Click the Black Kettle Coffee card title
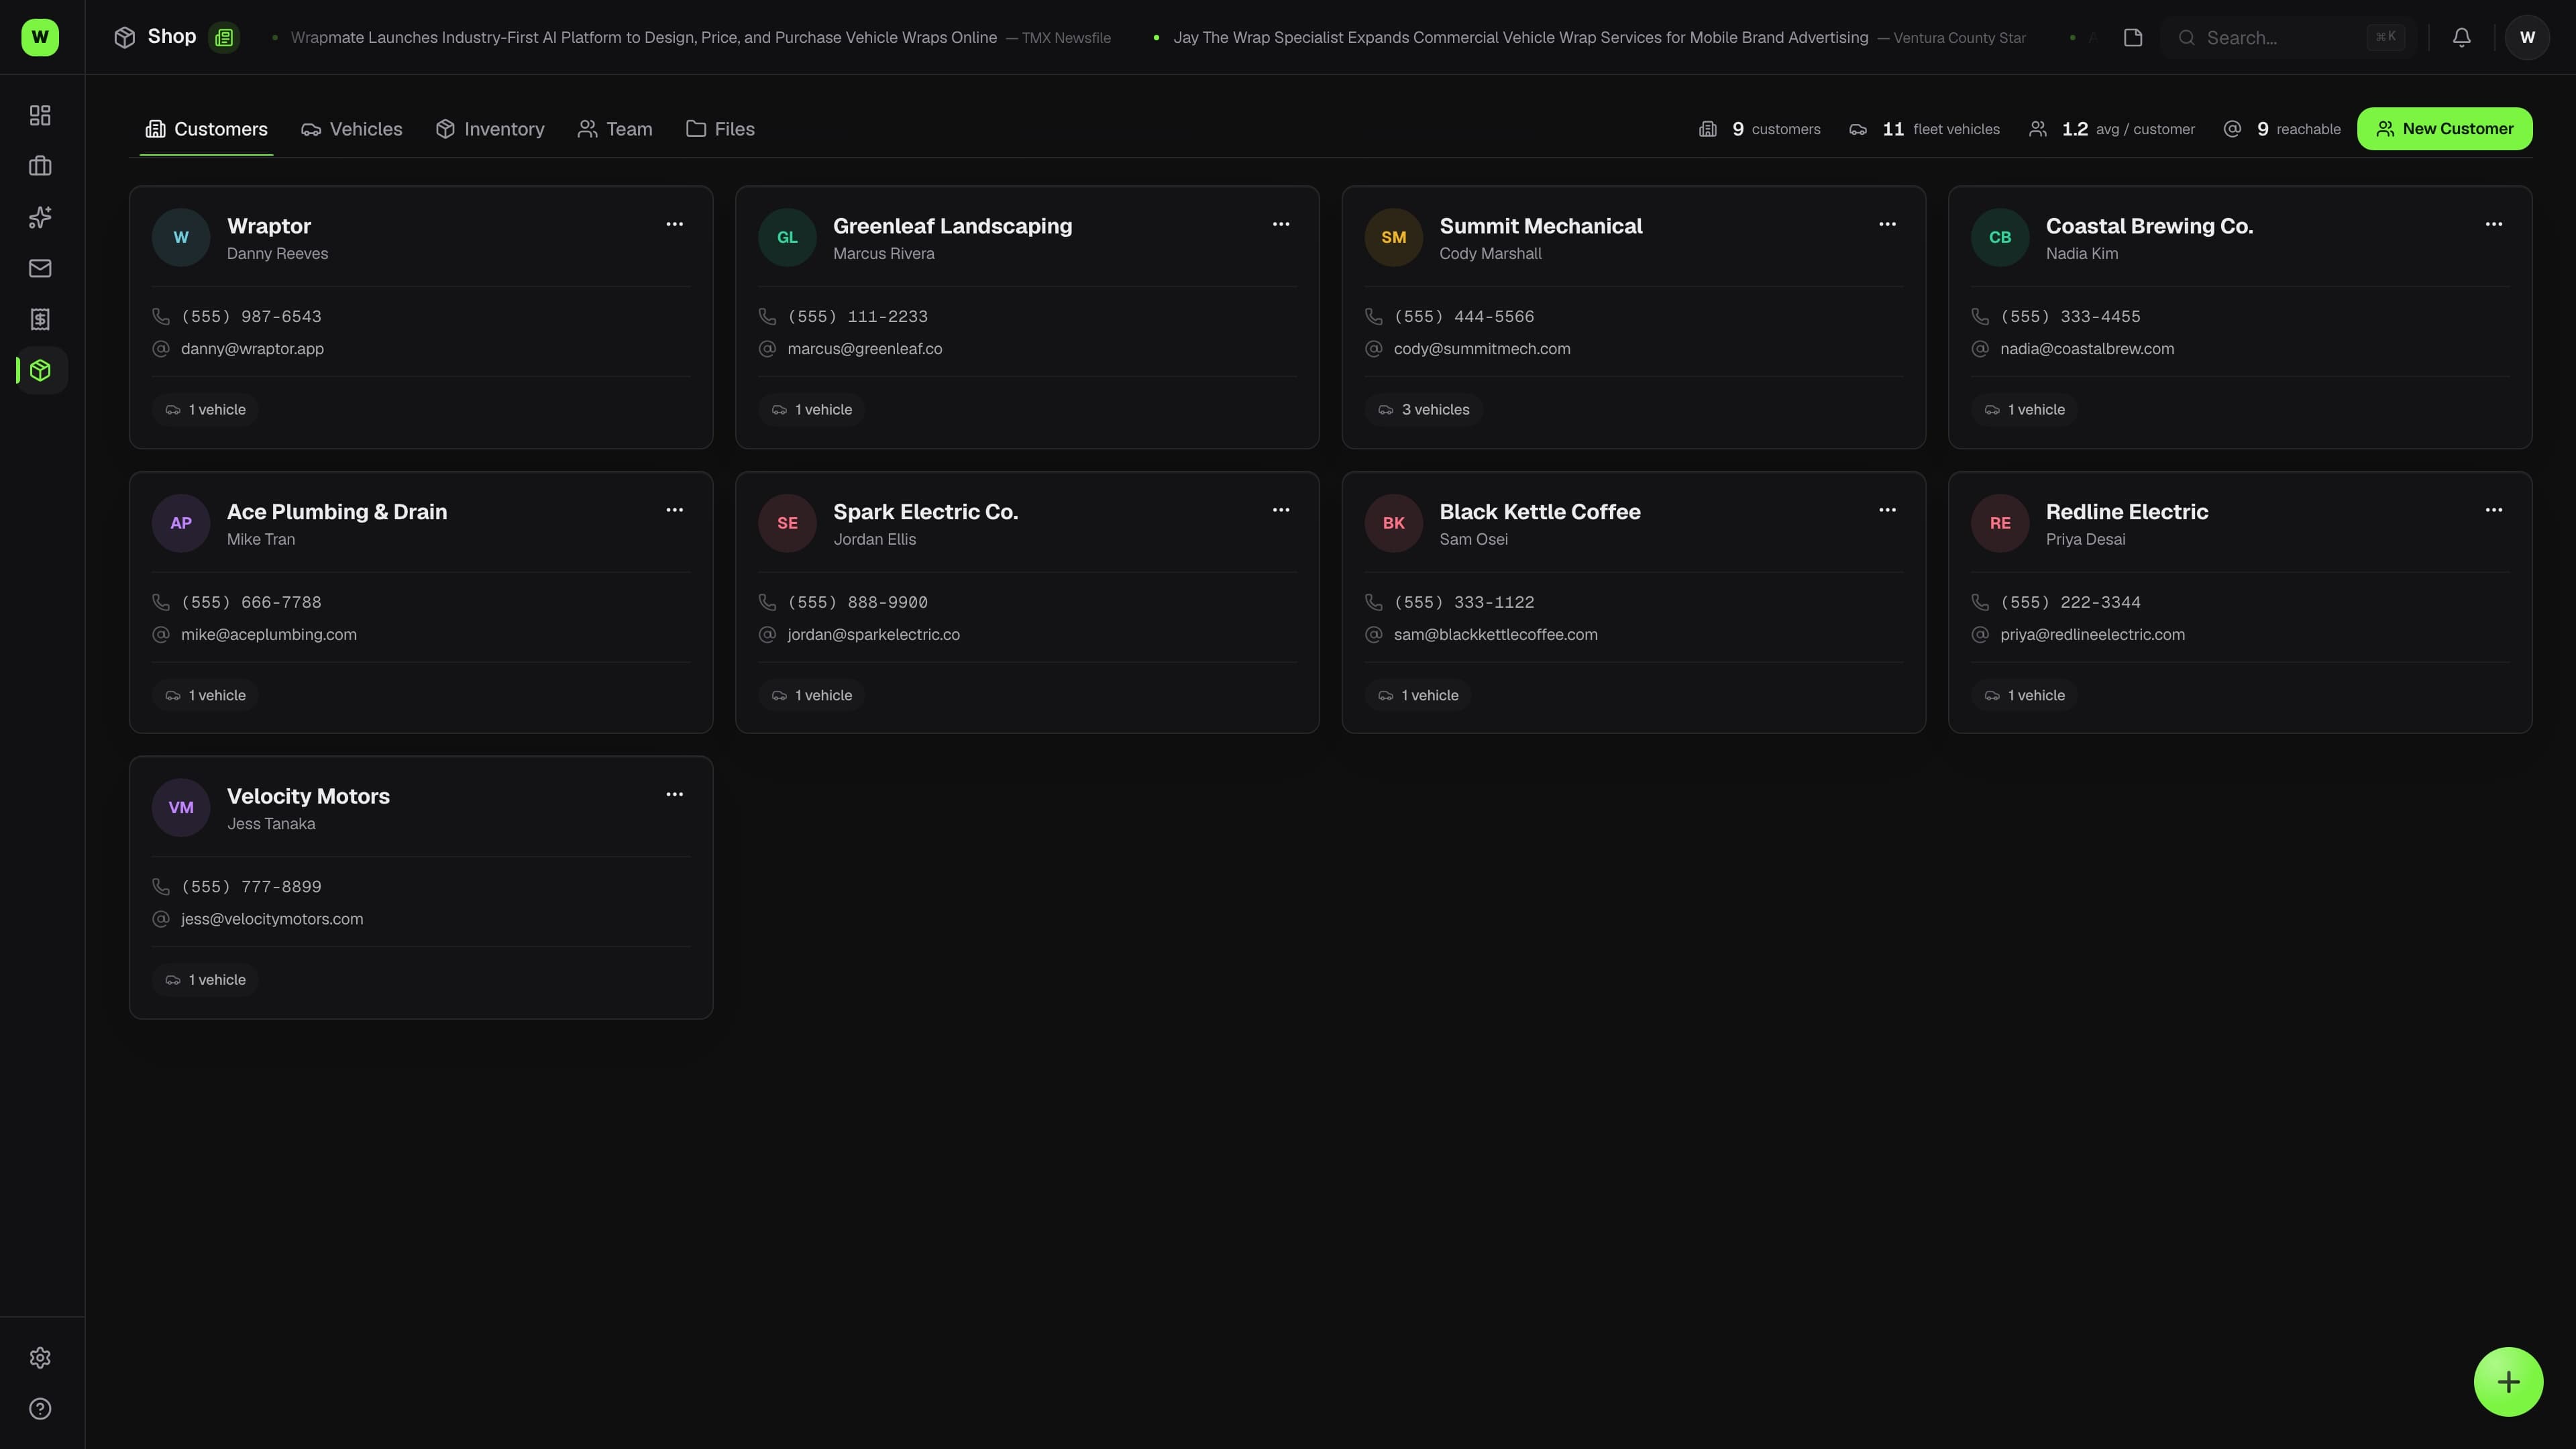2576x1449 pixels. (1540, 512)
